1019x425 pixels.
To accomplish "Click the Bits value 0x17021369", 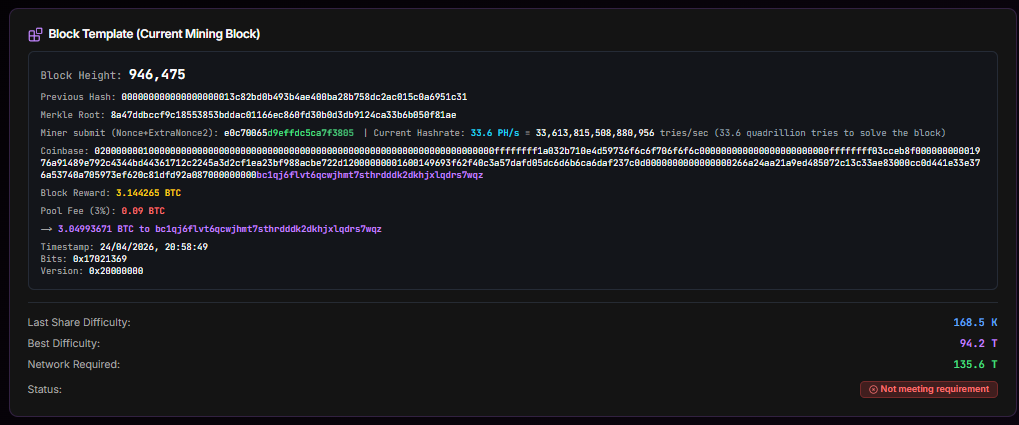I will [x=100, y=258].
